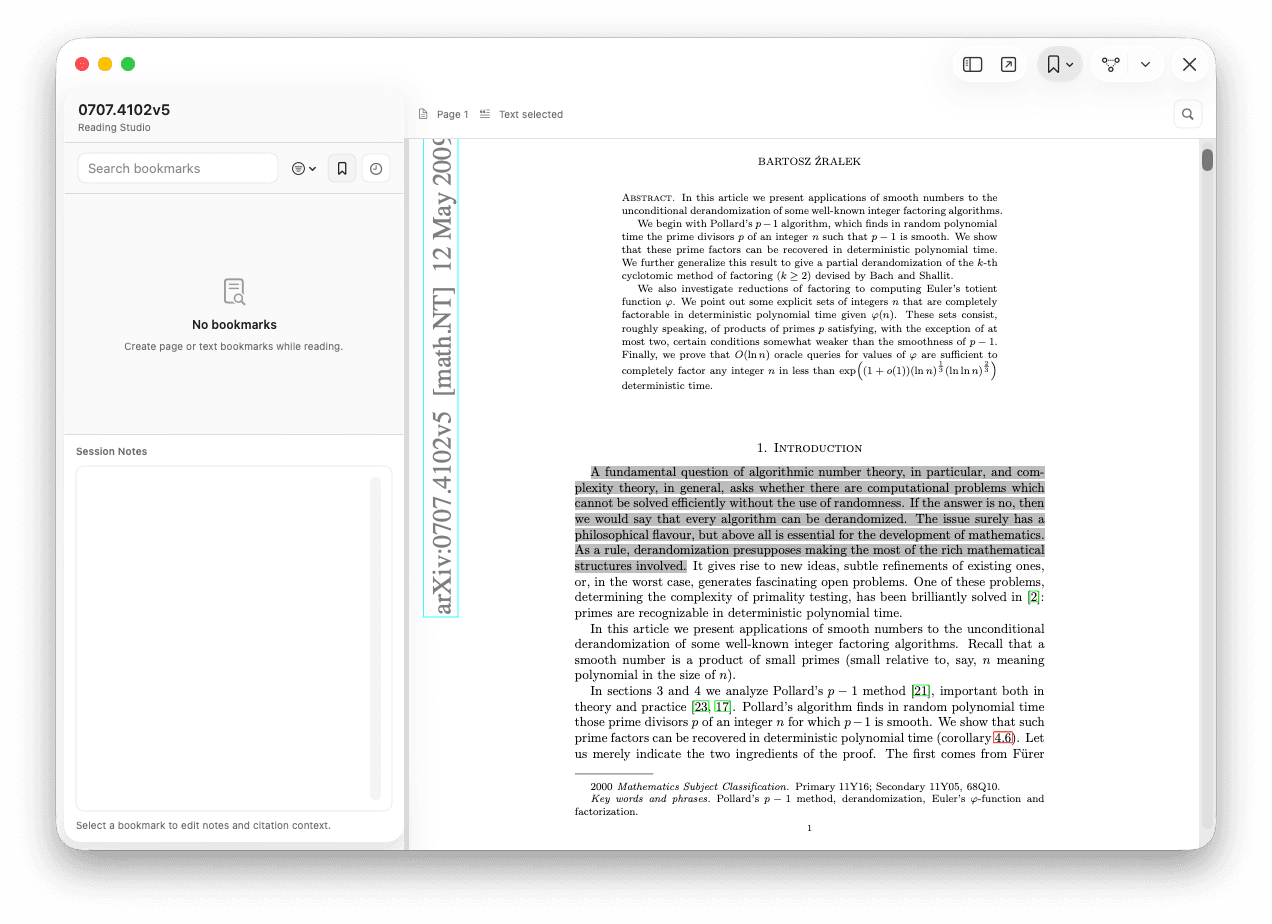Screen dimensions: 1272x924
Task: Click the No bookmarks message
Action: point(234,325)
